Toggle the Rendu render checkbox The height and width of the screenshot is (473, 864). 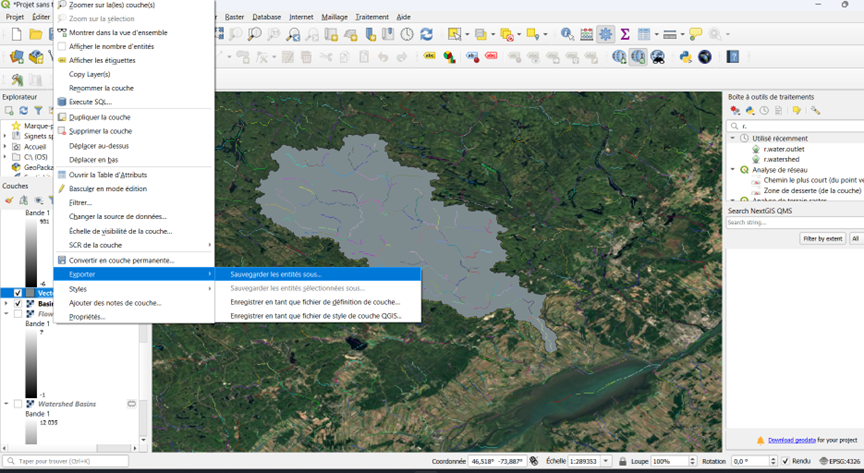coord(783,461)
